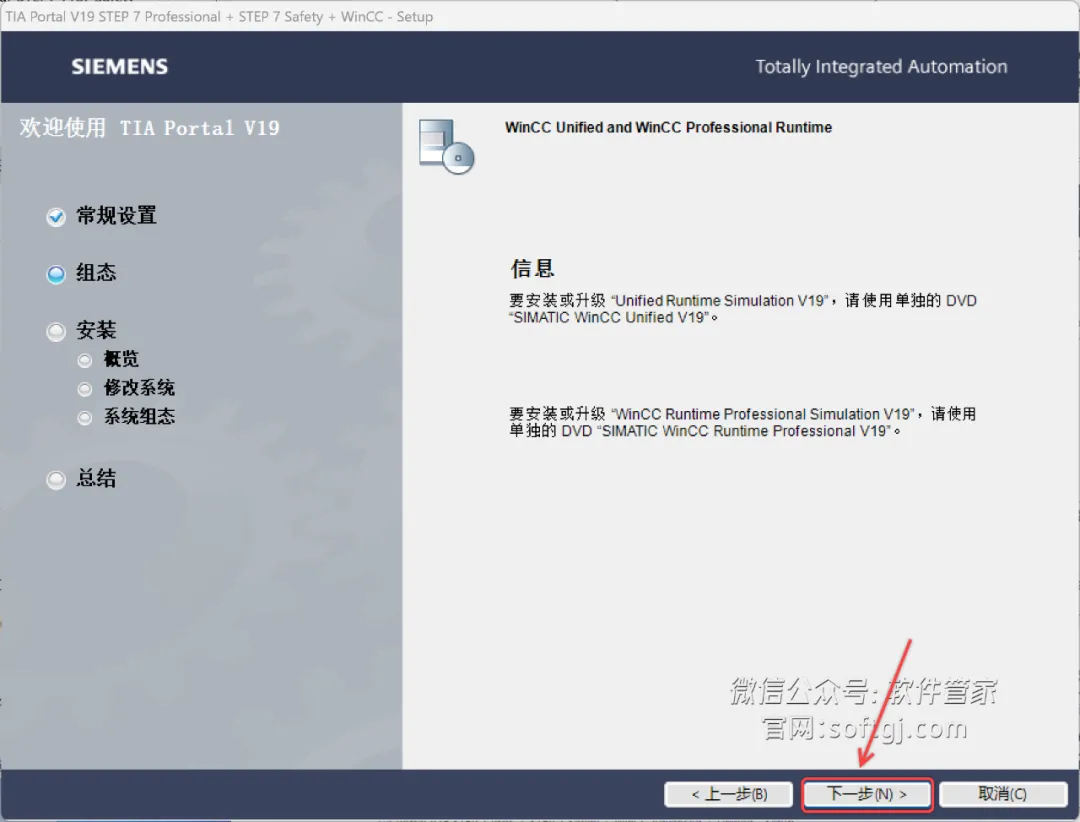The width and height of the screenshot is (1080, 822).
Task: Select the 常规设置 step checkmark indicator
Action: pyautogui.click(x=56, y=217)
